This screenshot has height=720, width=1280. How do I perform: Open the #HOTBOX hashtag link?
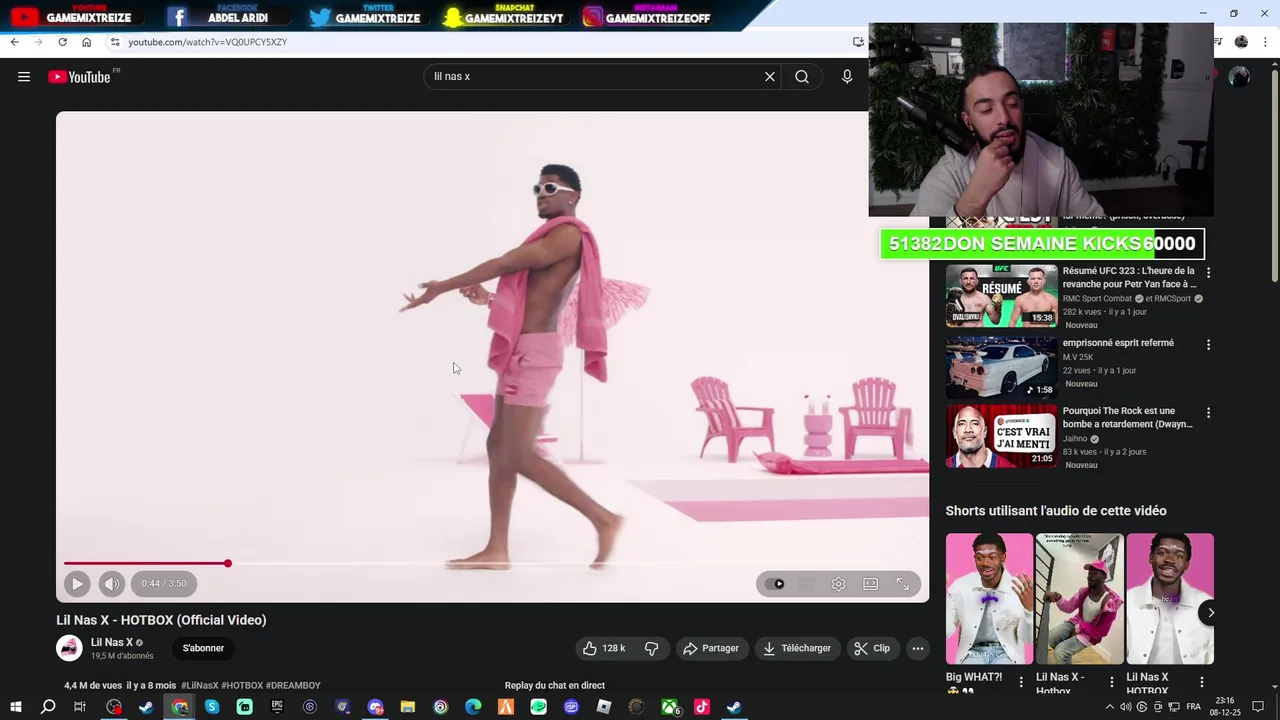(242, 686)
